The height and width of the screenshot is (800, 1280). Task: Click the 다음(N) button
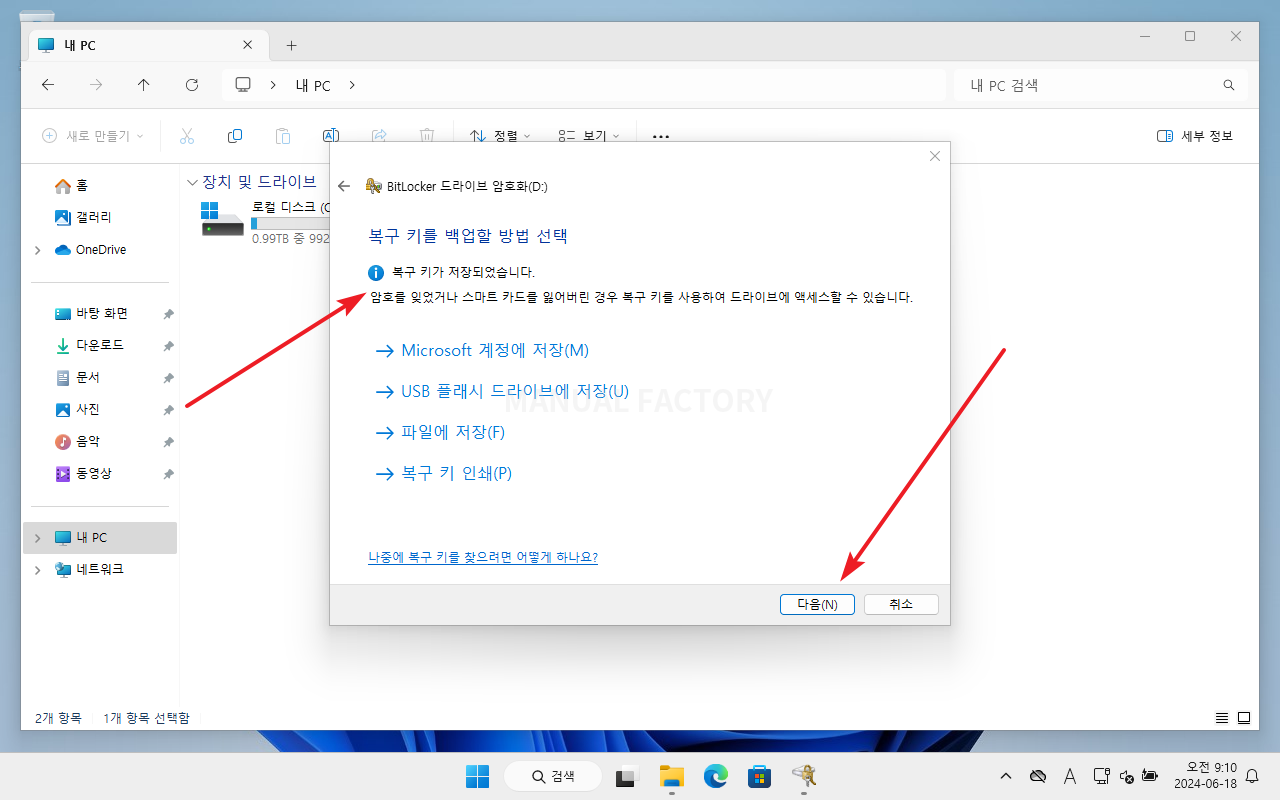pos(817,604)
